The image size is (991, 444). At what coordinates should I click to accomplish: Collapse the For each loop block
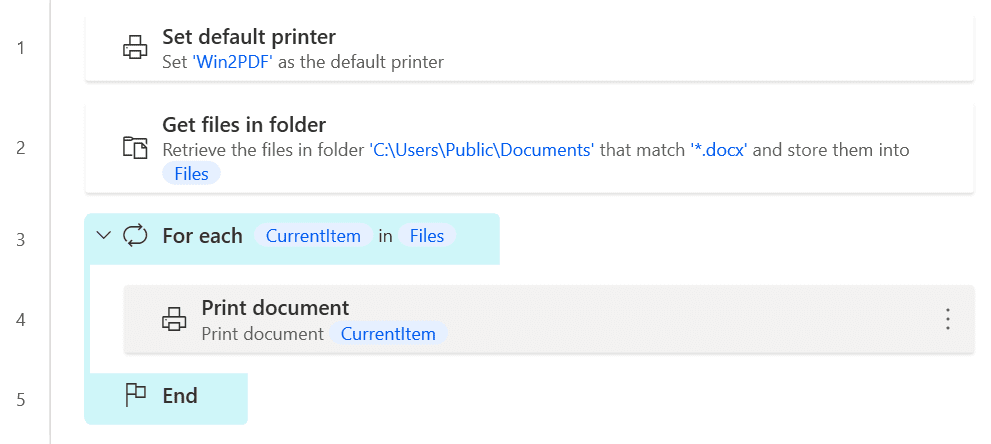coord(102,236)
